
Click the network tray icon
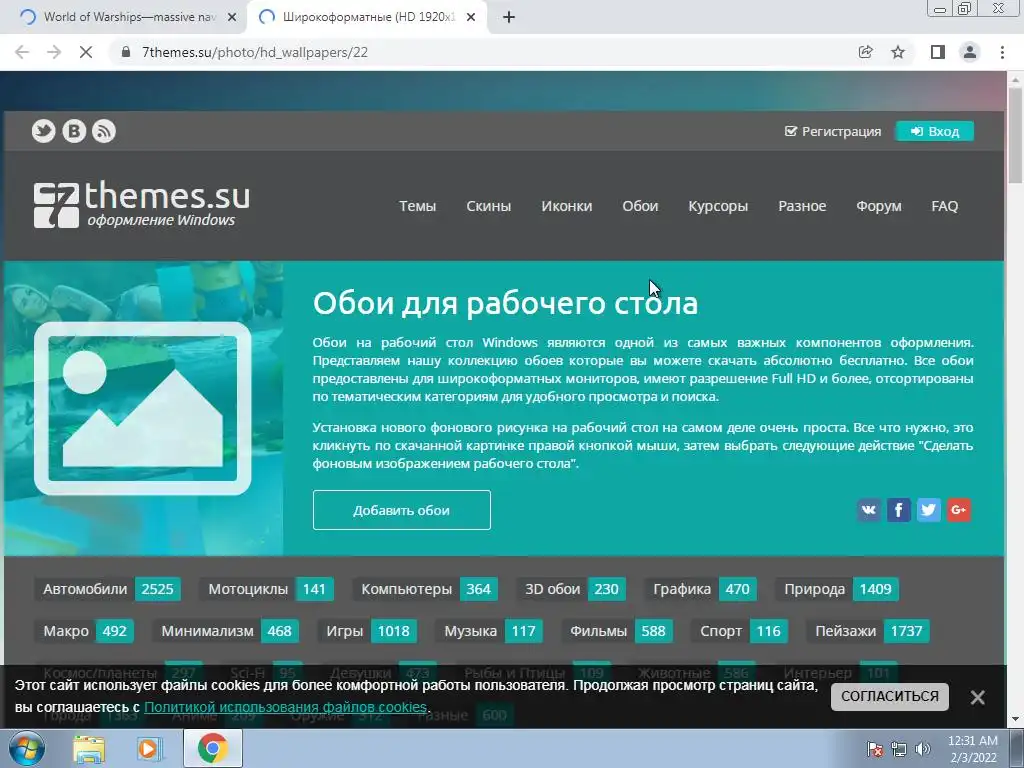click(x=899, y=749)
